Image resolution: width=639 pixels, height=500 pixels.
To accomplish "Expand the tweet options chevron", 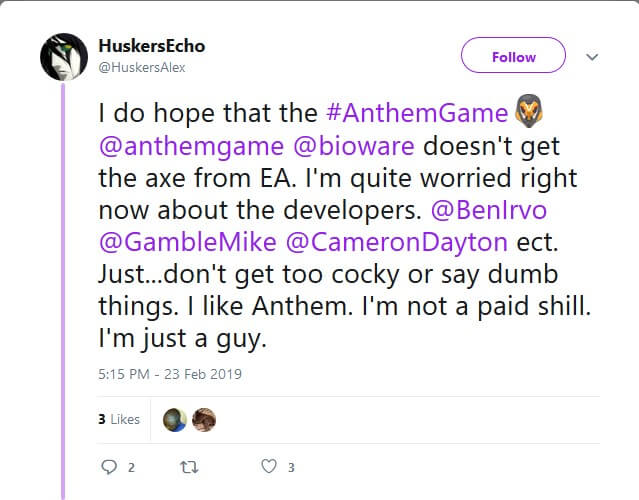I will click(x=592, y=57).
